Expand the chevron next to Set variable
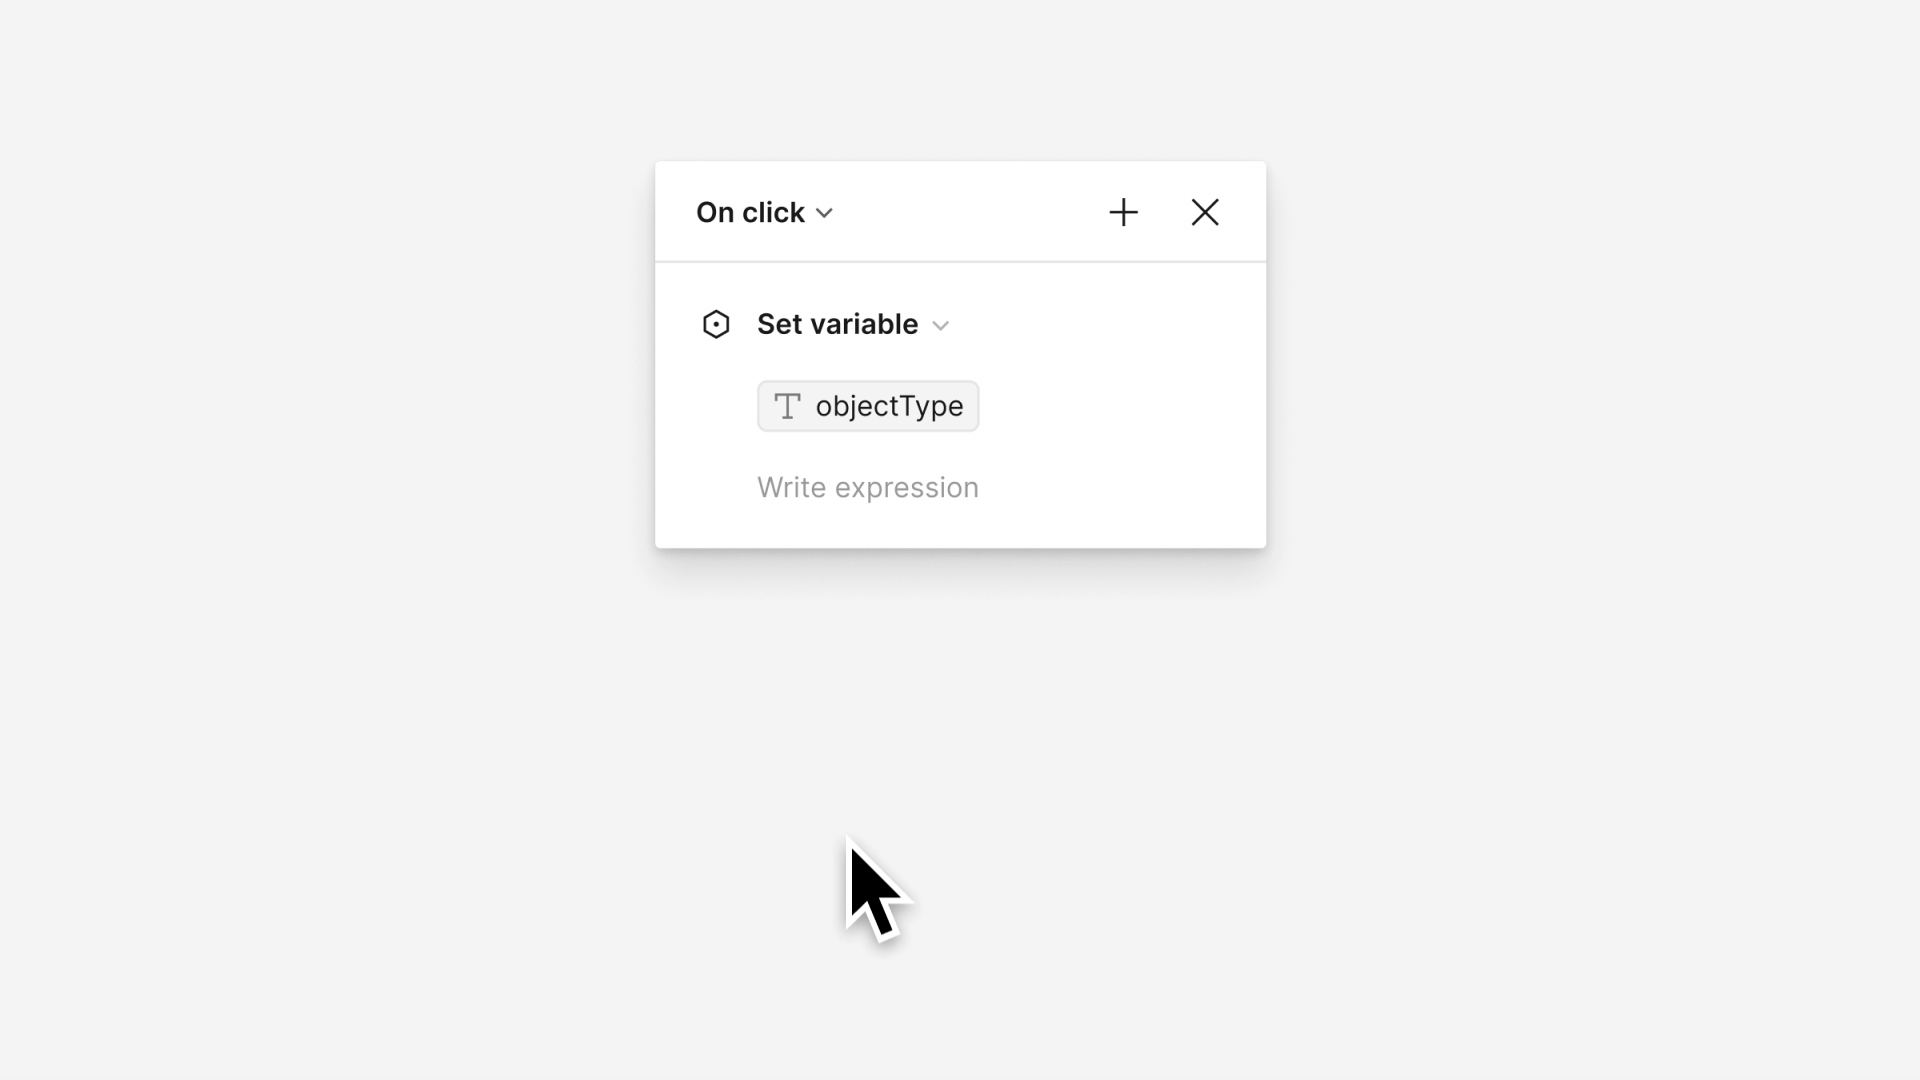Screen dimensions: 1920x1080 point(940,325)
